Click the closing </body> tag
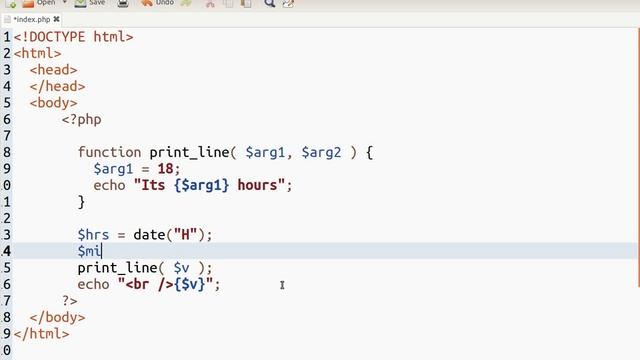This screenshot has width=640, height=360. tap(57, 317)
